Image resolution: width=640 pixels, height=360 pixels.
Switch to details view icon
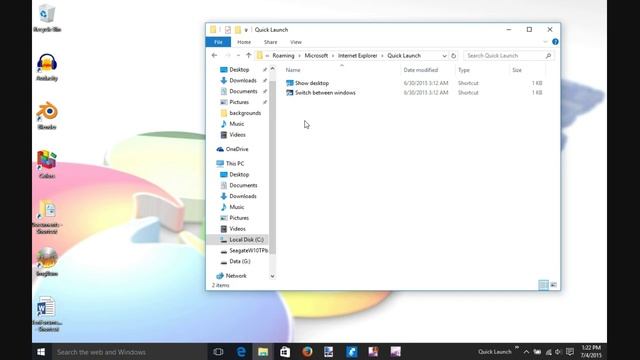(x=543, y=285)
